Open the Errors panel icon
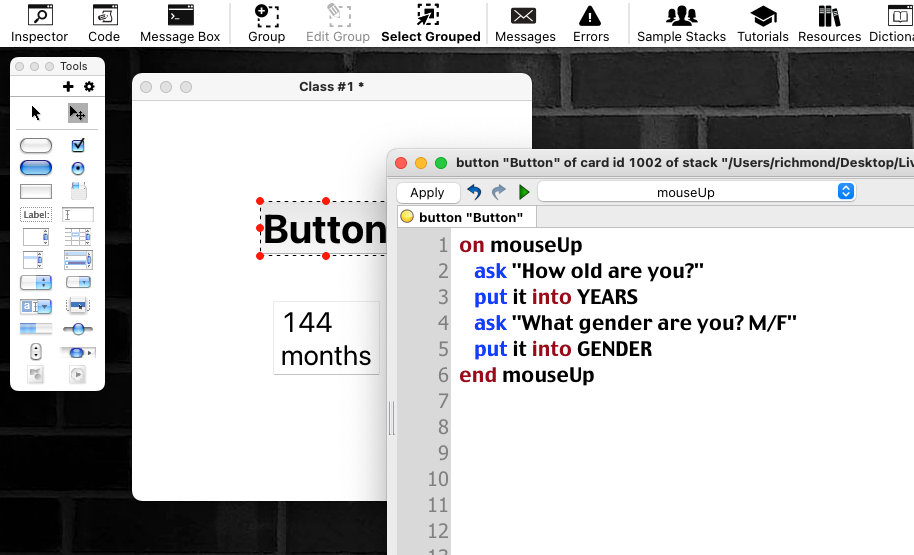 coord(590,23)
